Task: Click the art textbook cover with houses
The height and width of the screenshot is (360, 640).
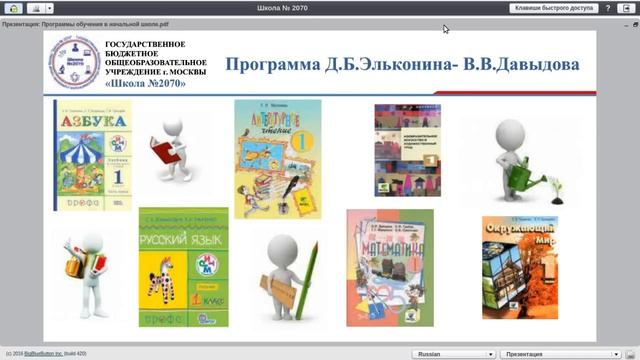Action: (x=408, y=150)
